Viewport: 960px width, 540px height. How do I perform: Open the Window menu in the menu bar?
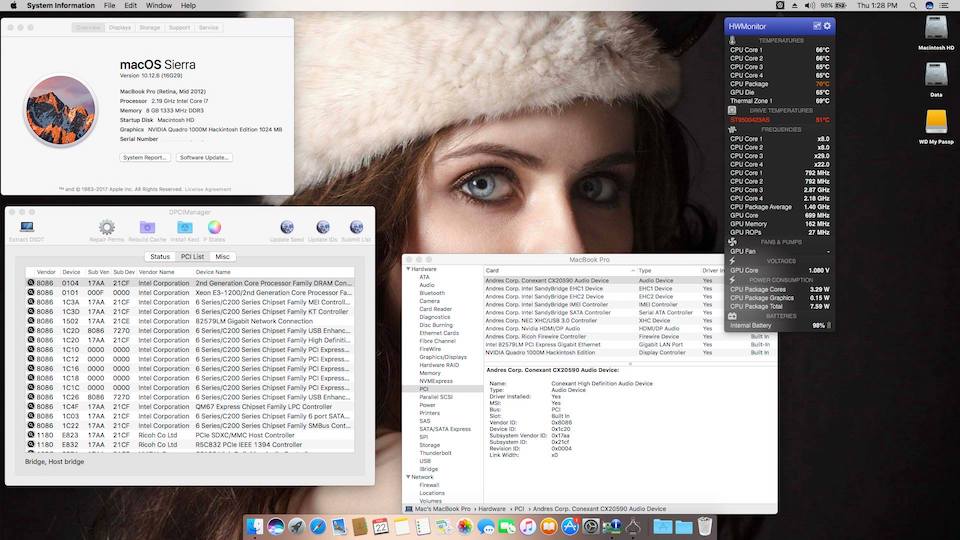pos(158,5)
